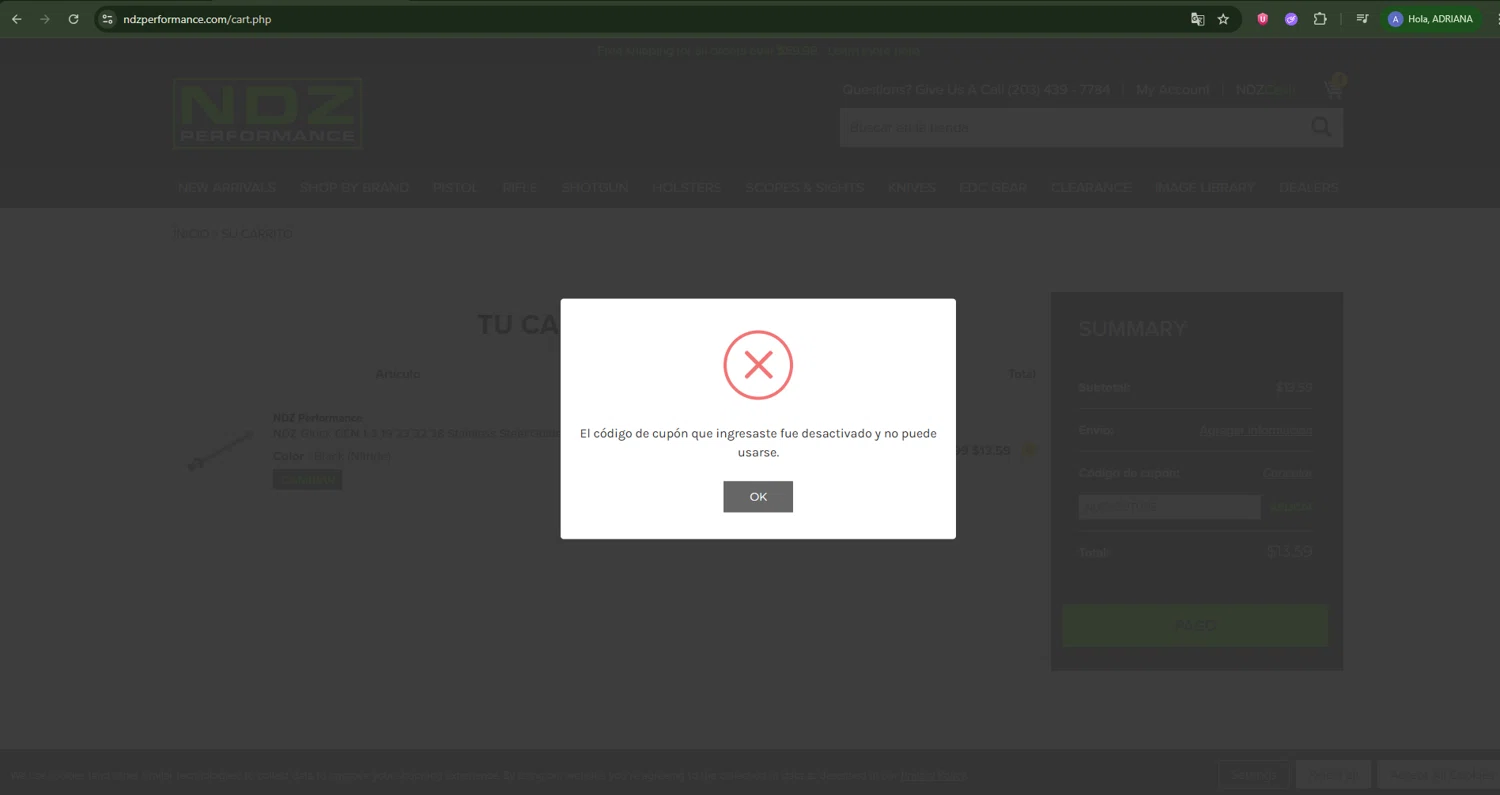Open the NDZ Cash link
The width and height of the screenshot is (1500, 795).
(x=1265, y=89)
